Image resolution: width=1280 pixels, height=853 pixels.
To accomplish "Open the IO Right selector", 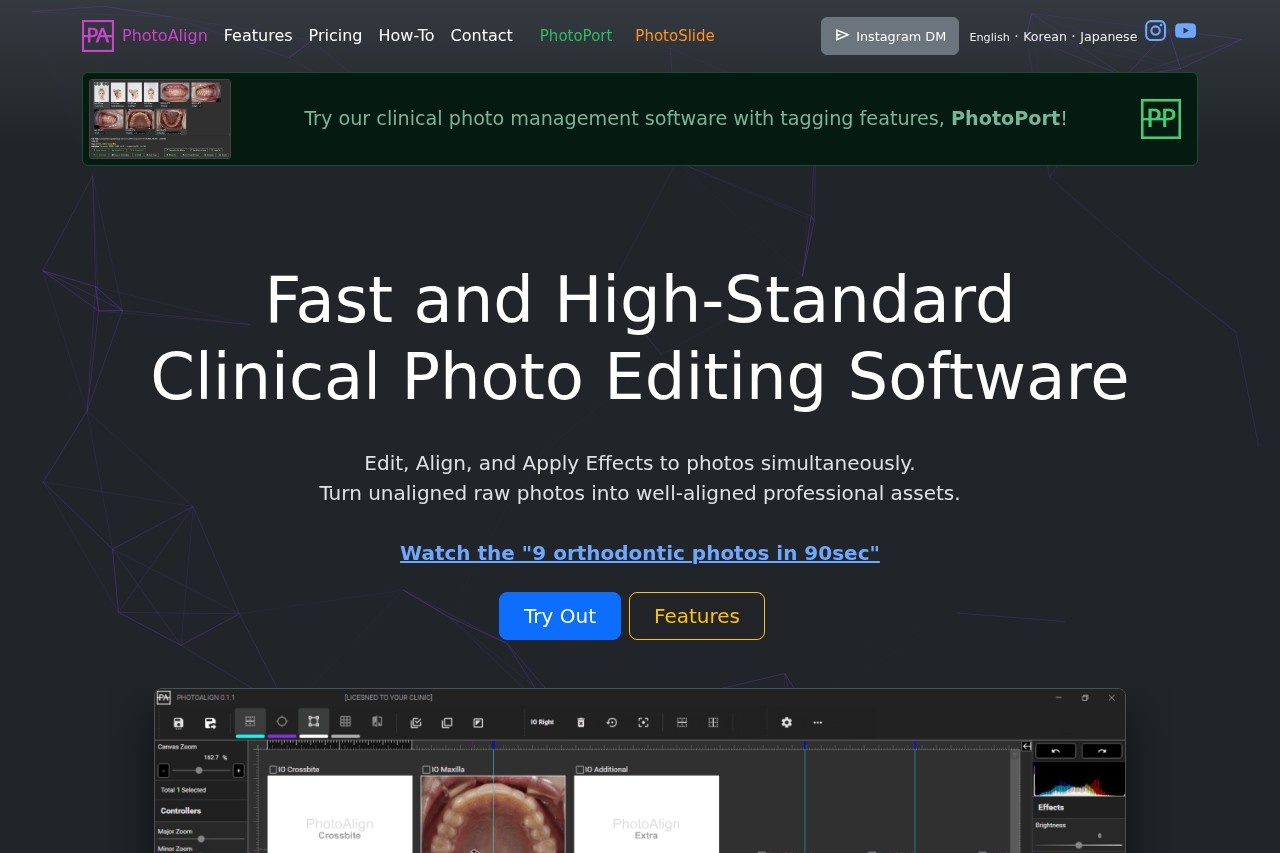I will 542,722.
